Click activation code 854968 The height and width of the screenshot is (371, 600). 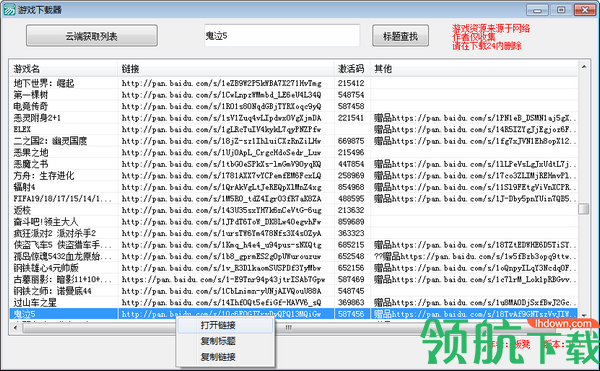click(351, 187)
